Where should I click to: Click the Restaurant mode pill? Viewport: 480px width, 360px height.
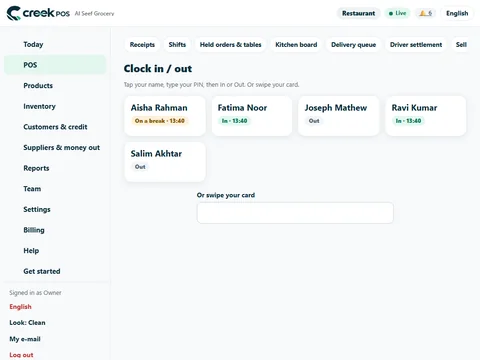358,13
